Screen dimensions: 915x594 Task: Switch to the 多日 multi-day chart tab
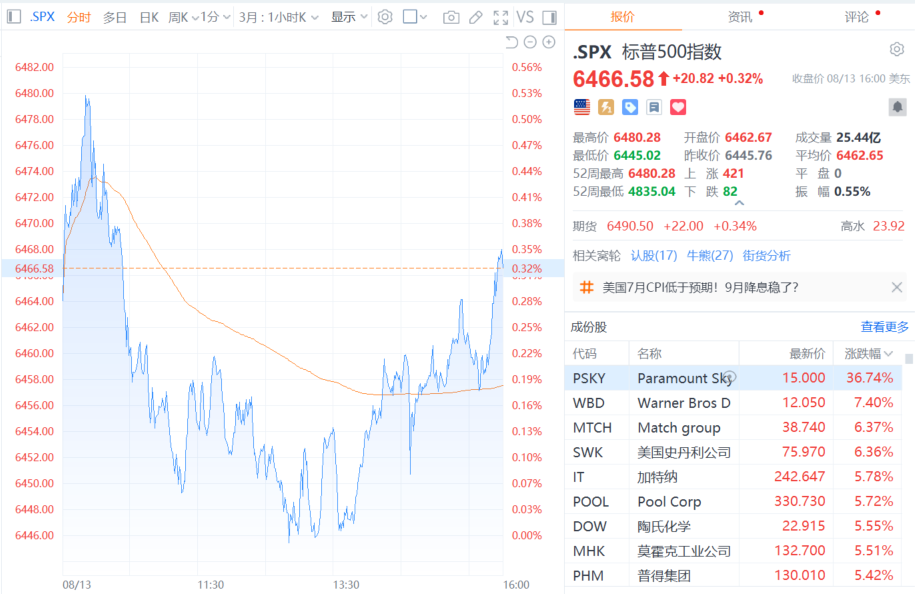point(114,18)
